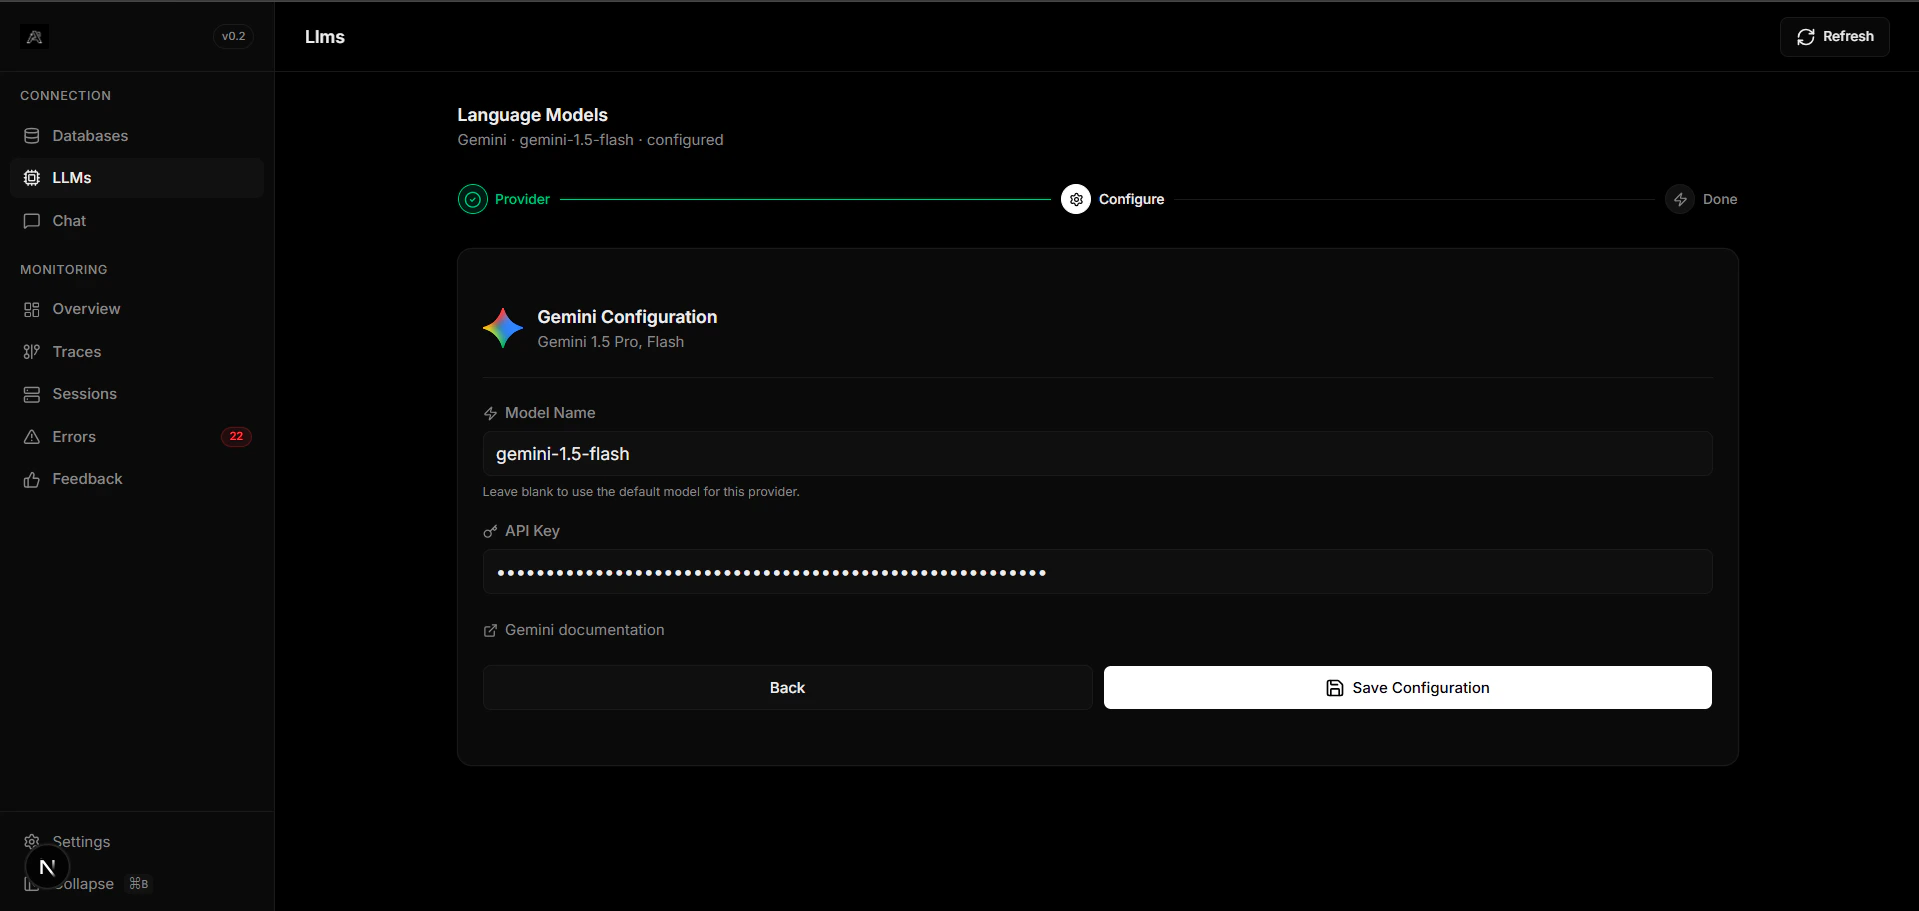The width and height of the screenshot is (1919, 911).
Task: Click the round N avatar button
Action: (x=47, y=867)
